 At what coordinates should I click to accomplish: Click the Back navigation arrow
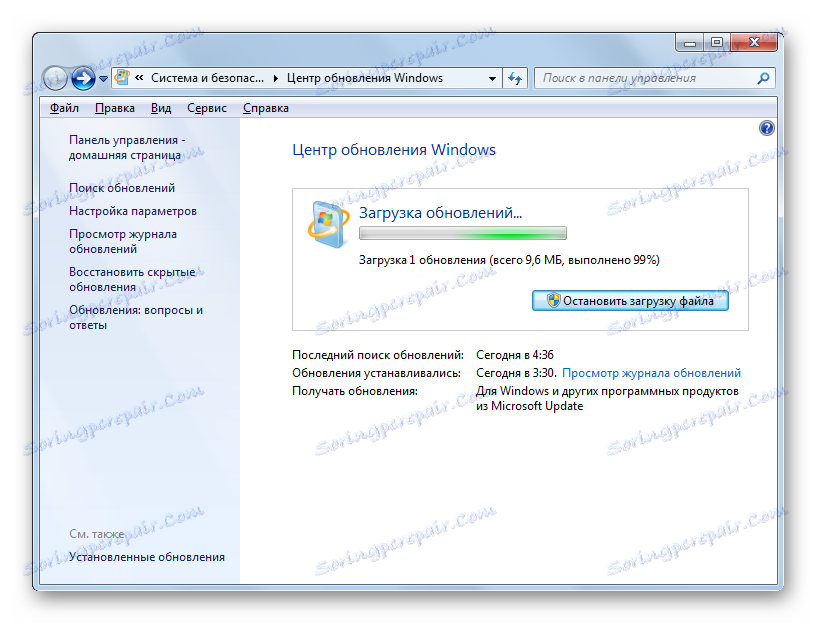coord(55,79)
